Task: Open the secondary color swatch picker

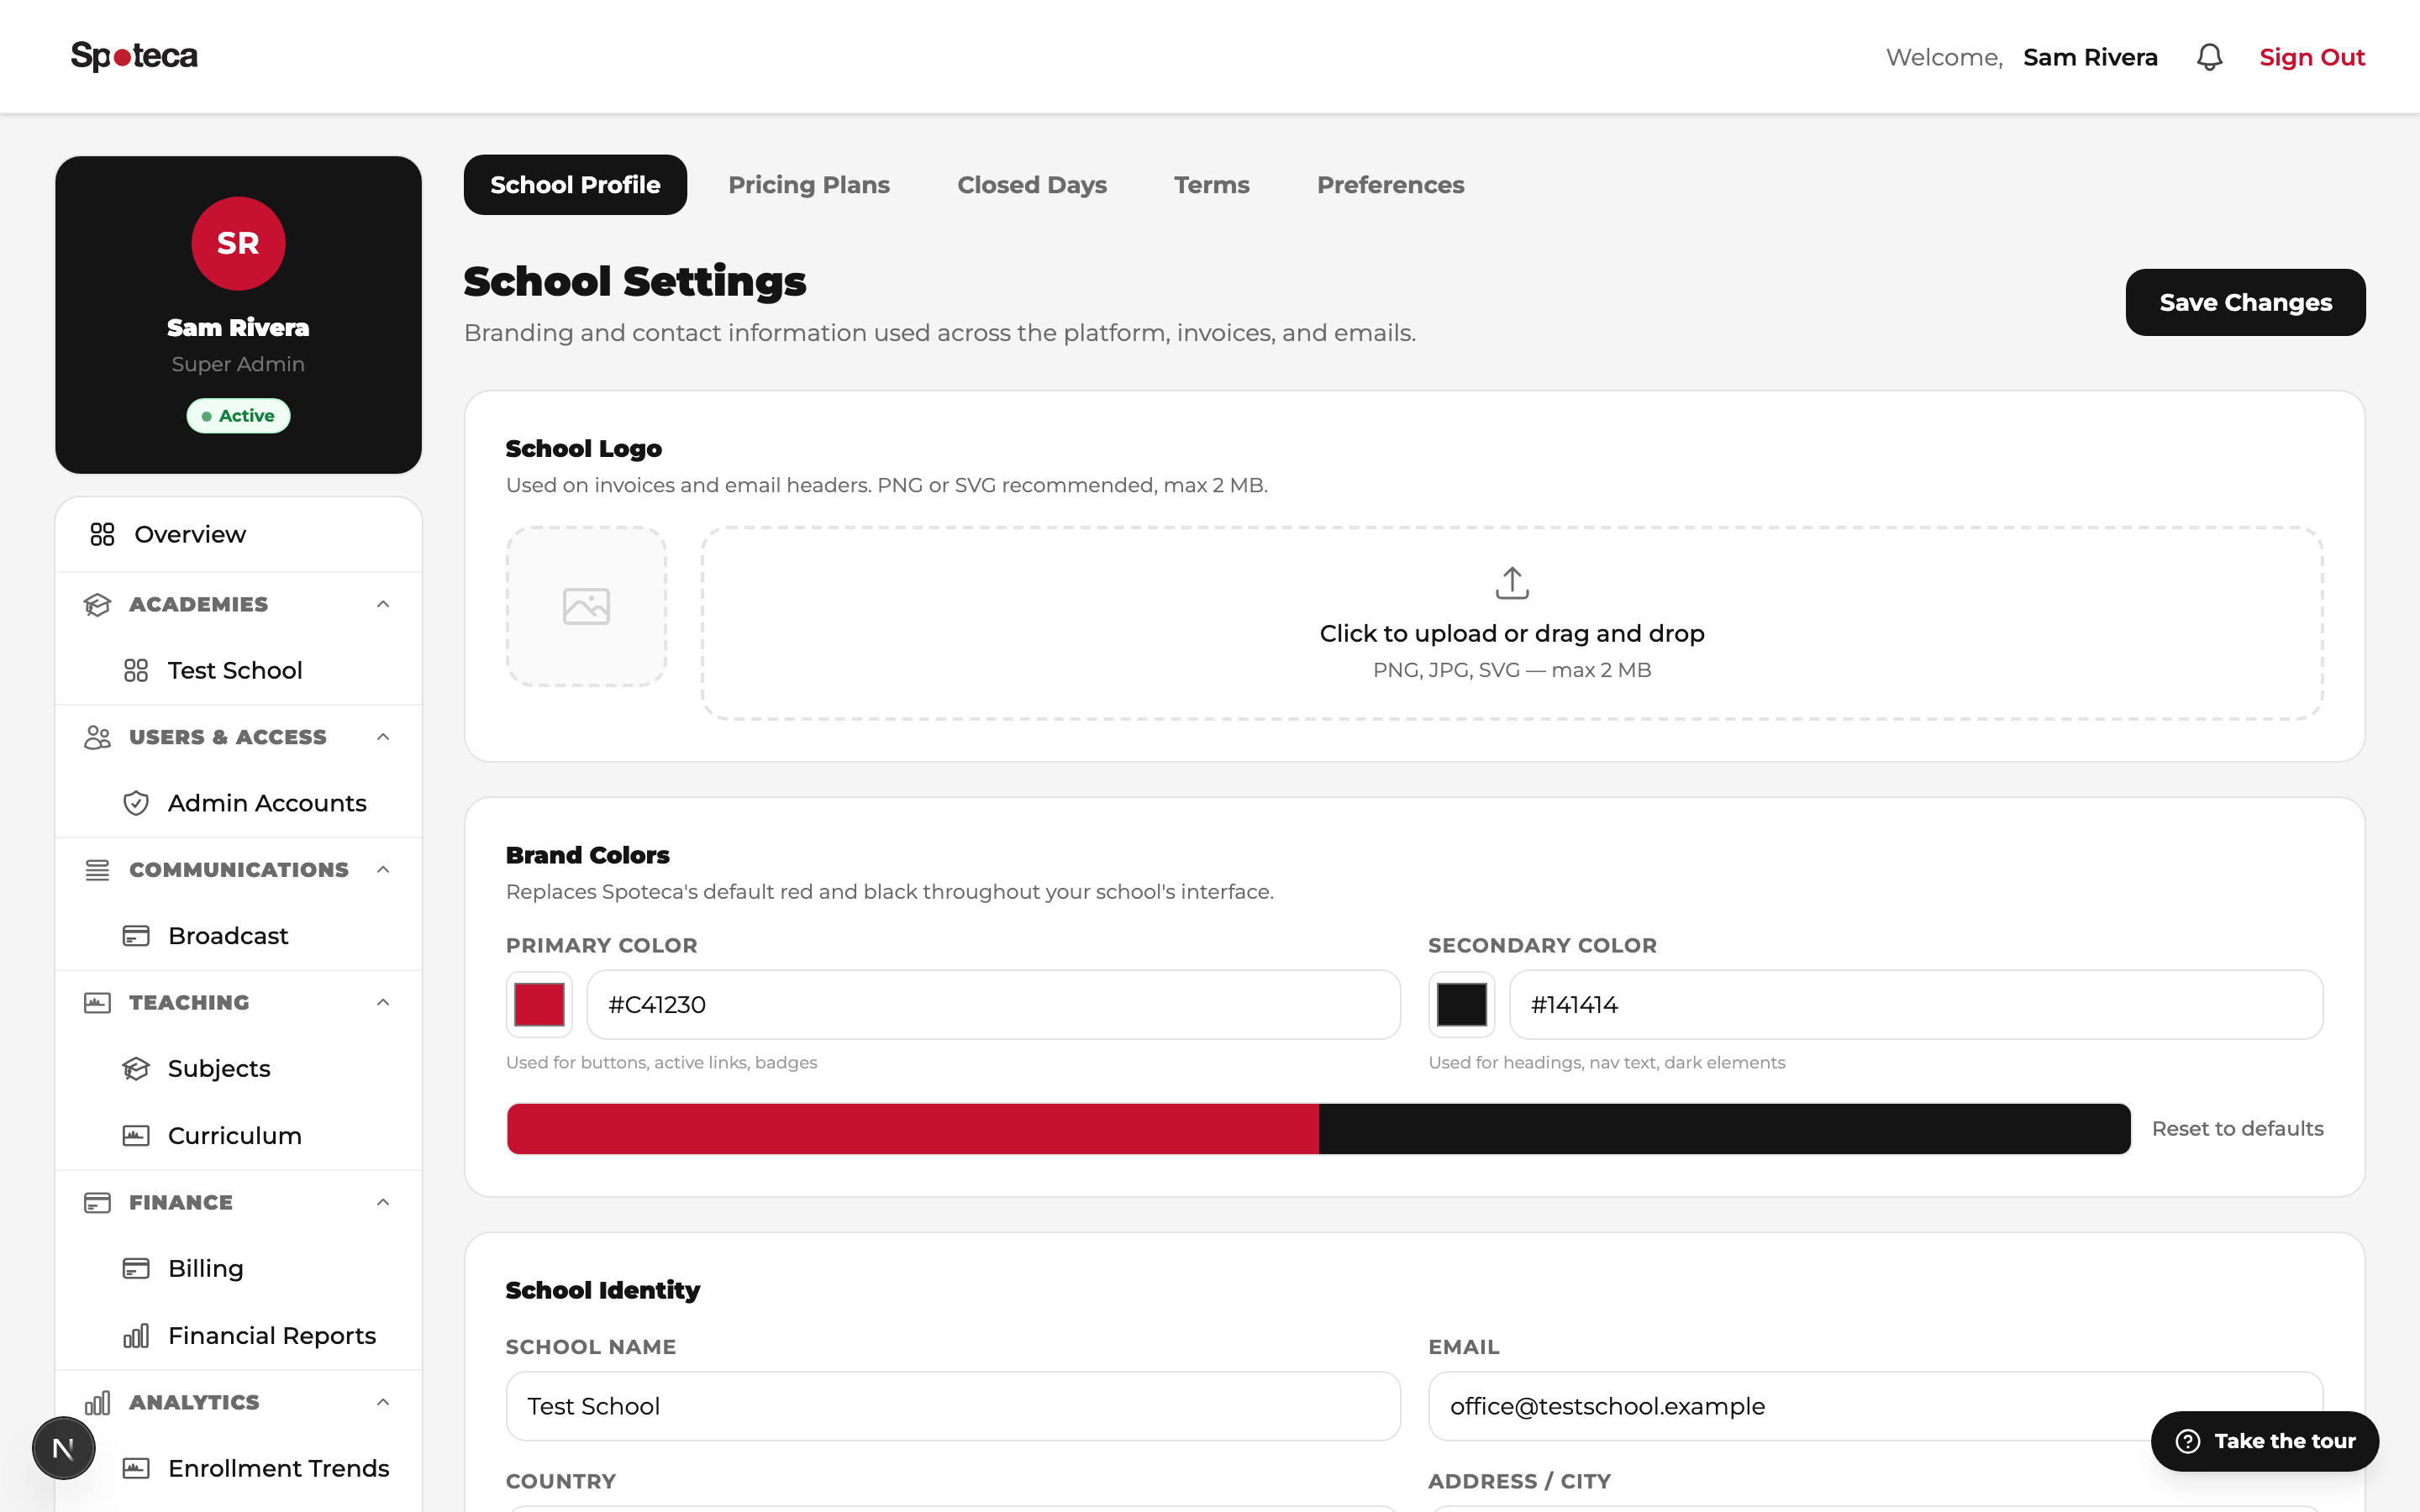Action: (1461, 1004)
